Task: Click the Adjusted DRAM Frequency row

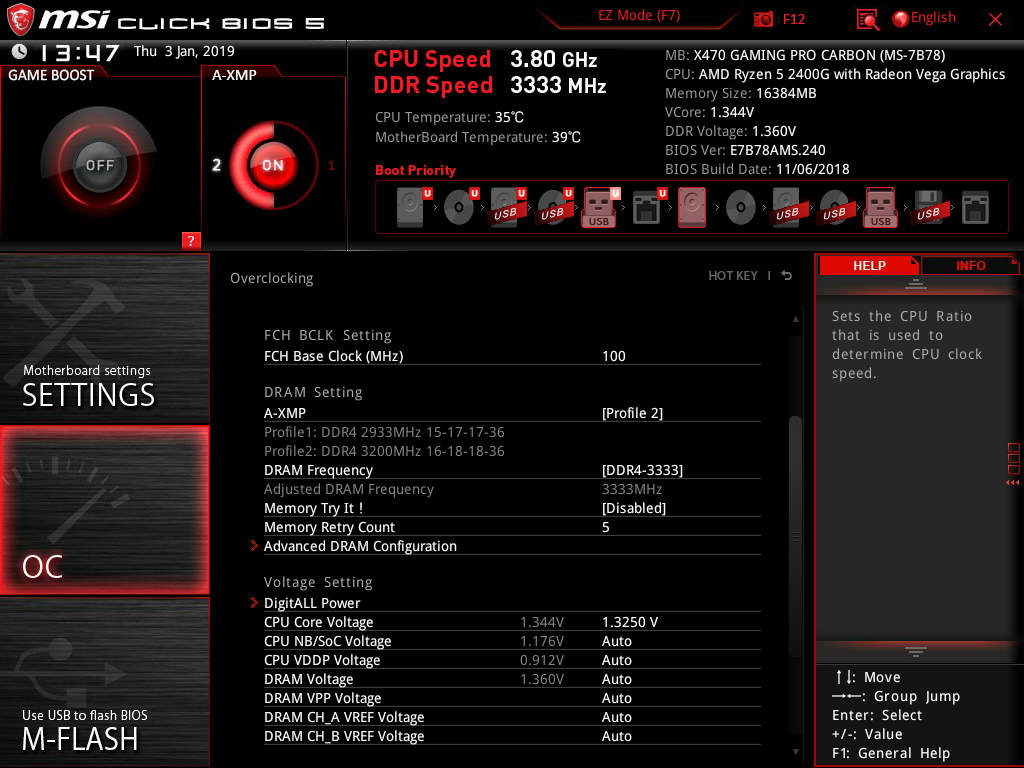Action: click(x=512, y=489)
